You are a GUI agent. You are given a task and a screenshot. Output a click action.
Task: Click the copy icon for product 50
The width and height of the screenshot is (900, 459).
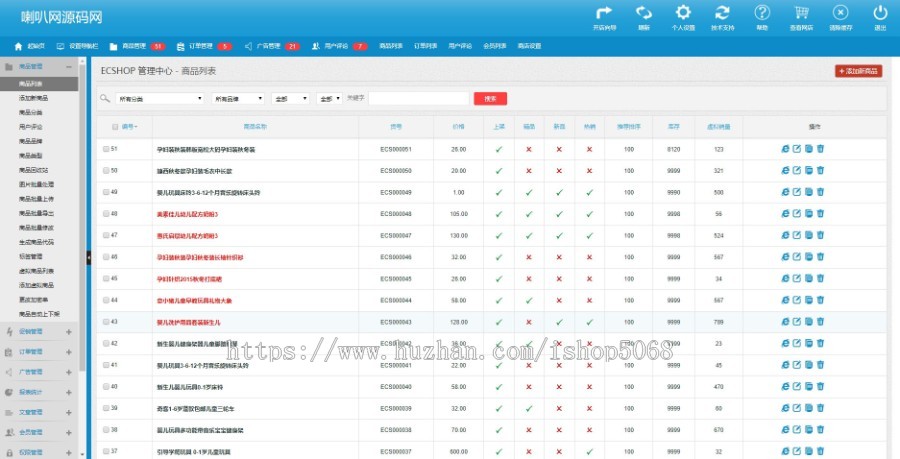pos(809,170)
